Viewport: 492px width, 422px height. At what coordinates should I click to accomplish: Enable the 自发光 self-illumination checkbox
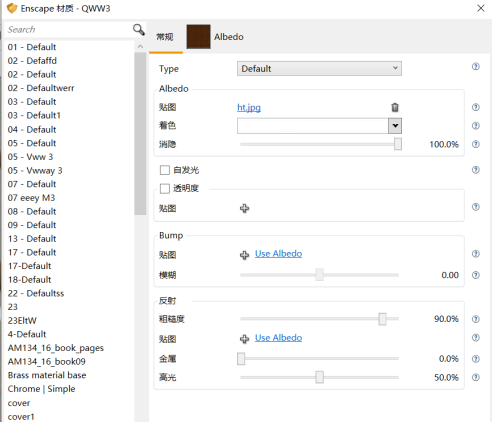tap(165, 170)
